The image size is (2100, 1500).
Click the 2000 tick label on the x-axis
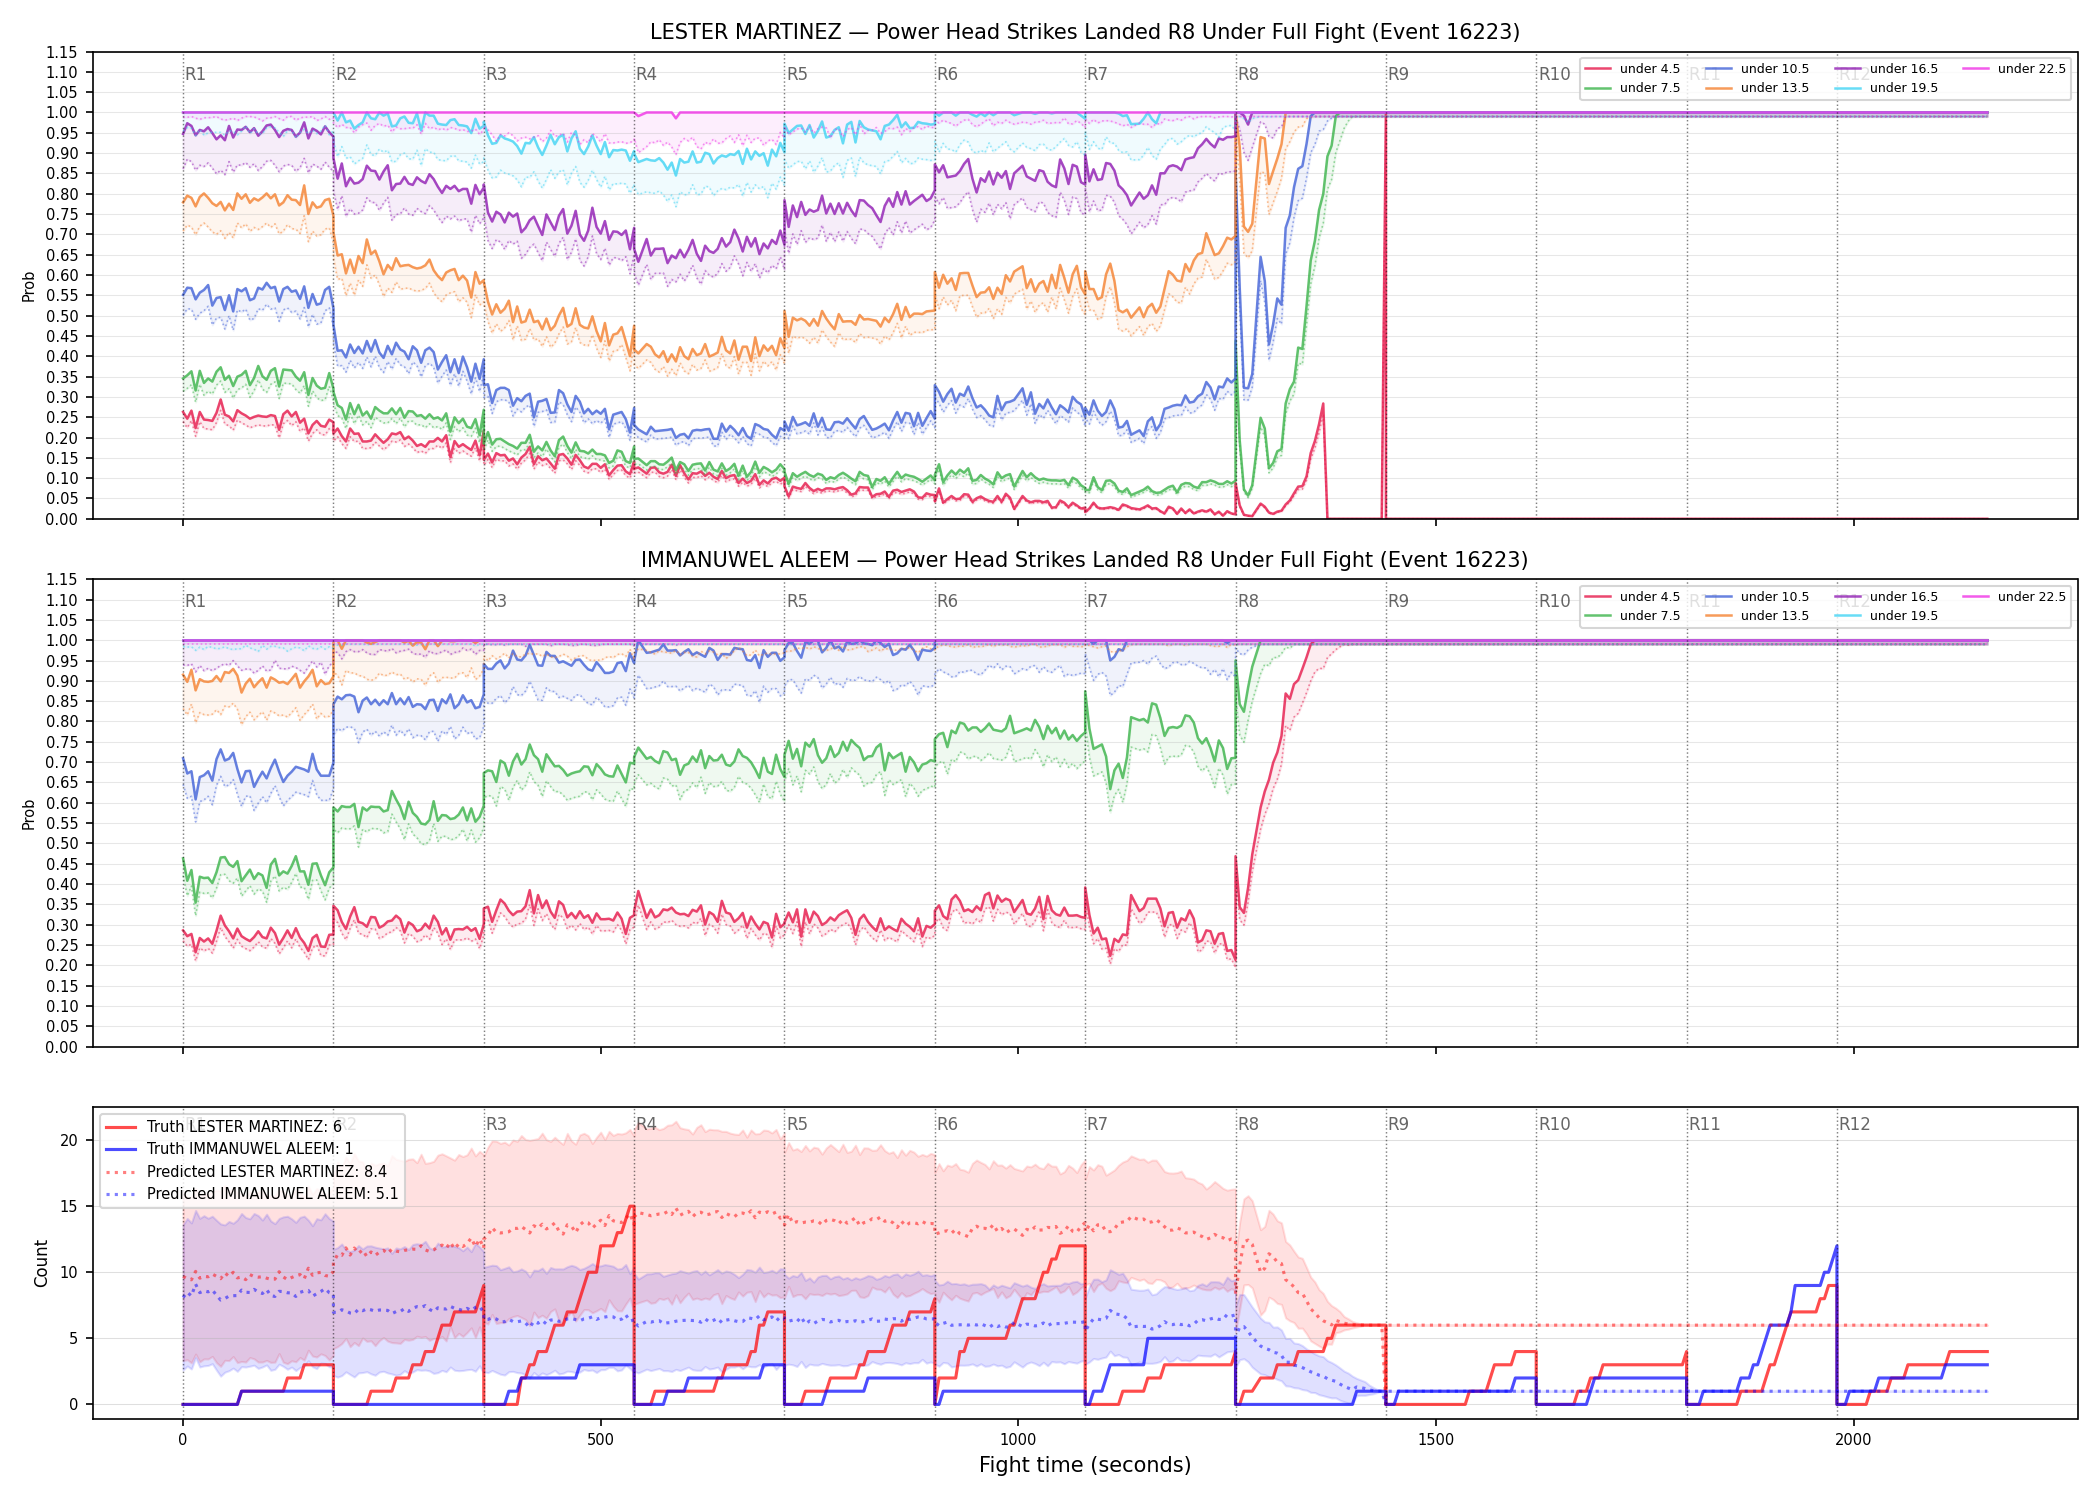click(1853, 1440)
